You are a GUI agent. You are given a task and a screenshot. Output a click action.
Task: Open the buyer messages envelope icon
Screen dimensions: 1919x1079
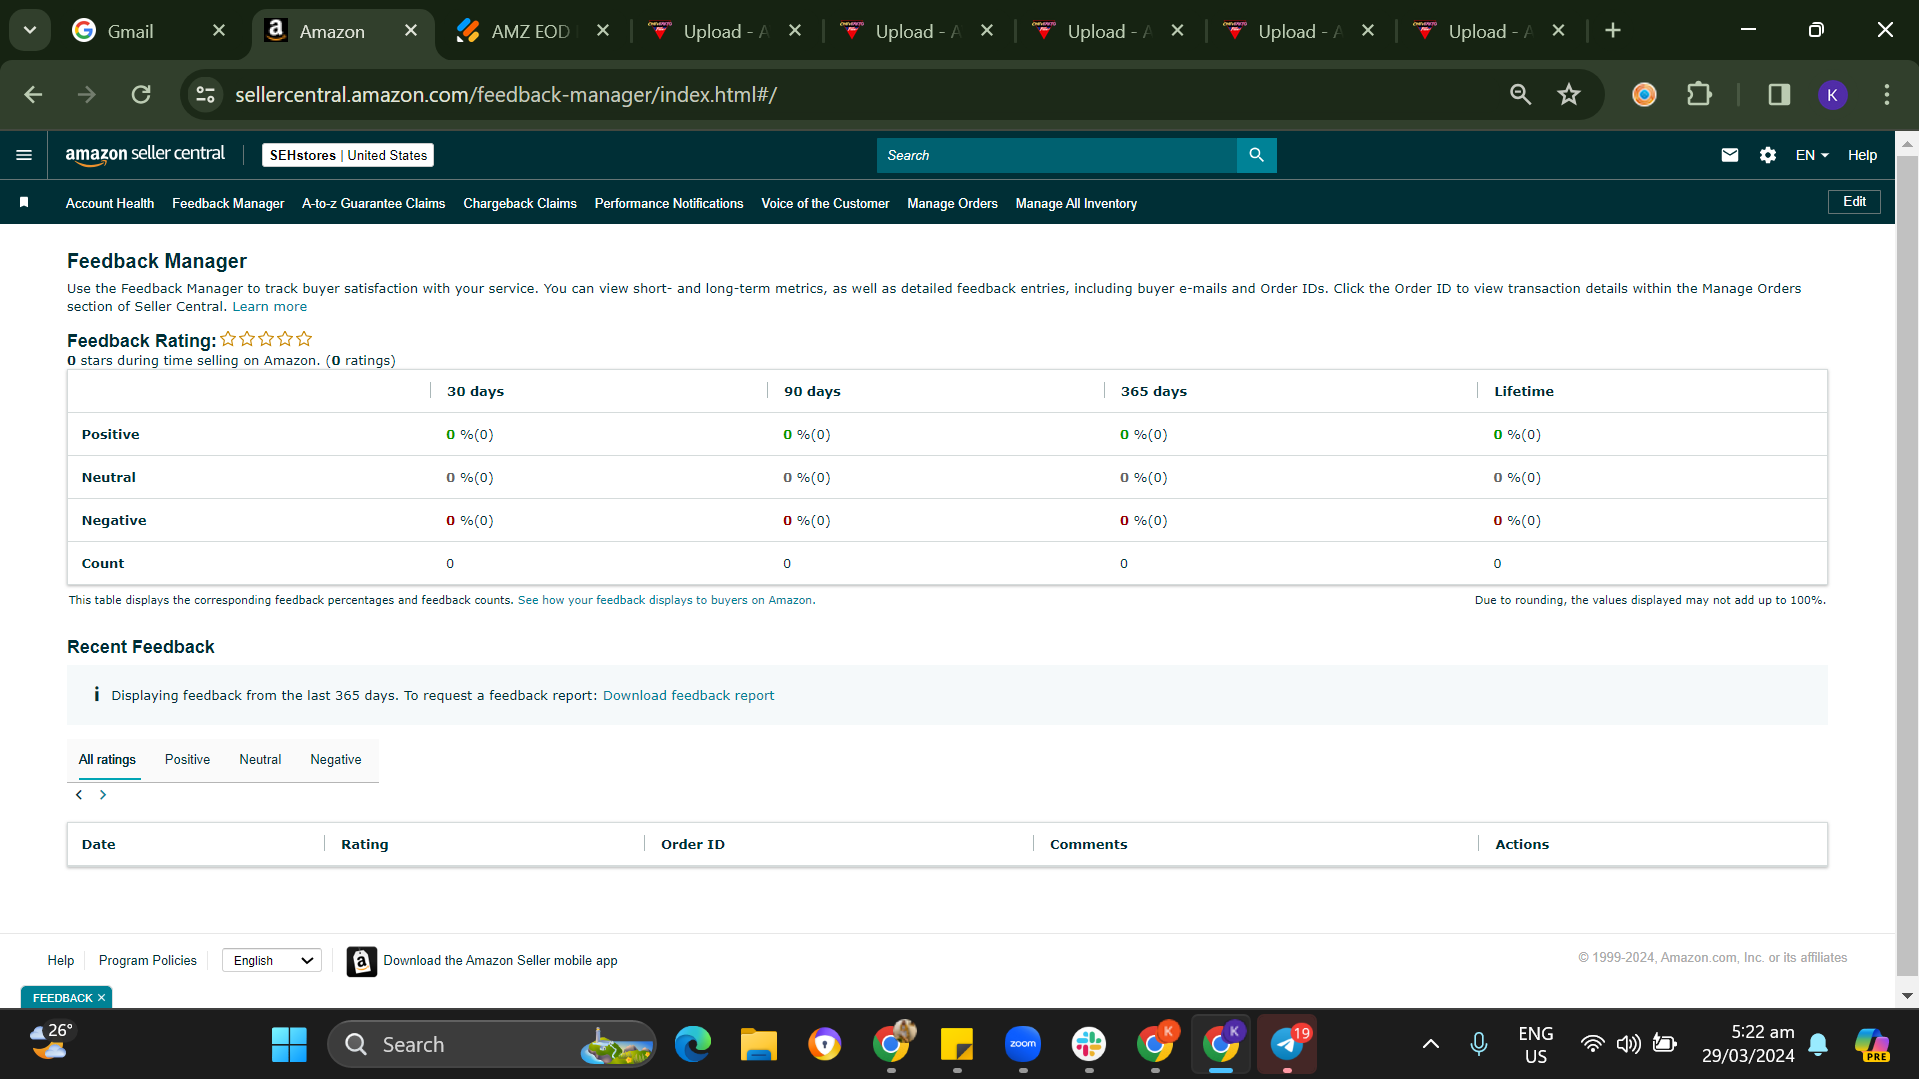(1729, 155)
